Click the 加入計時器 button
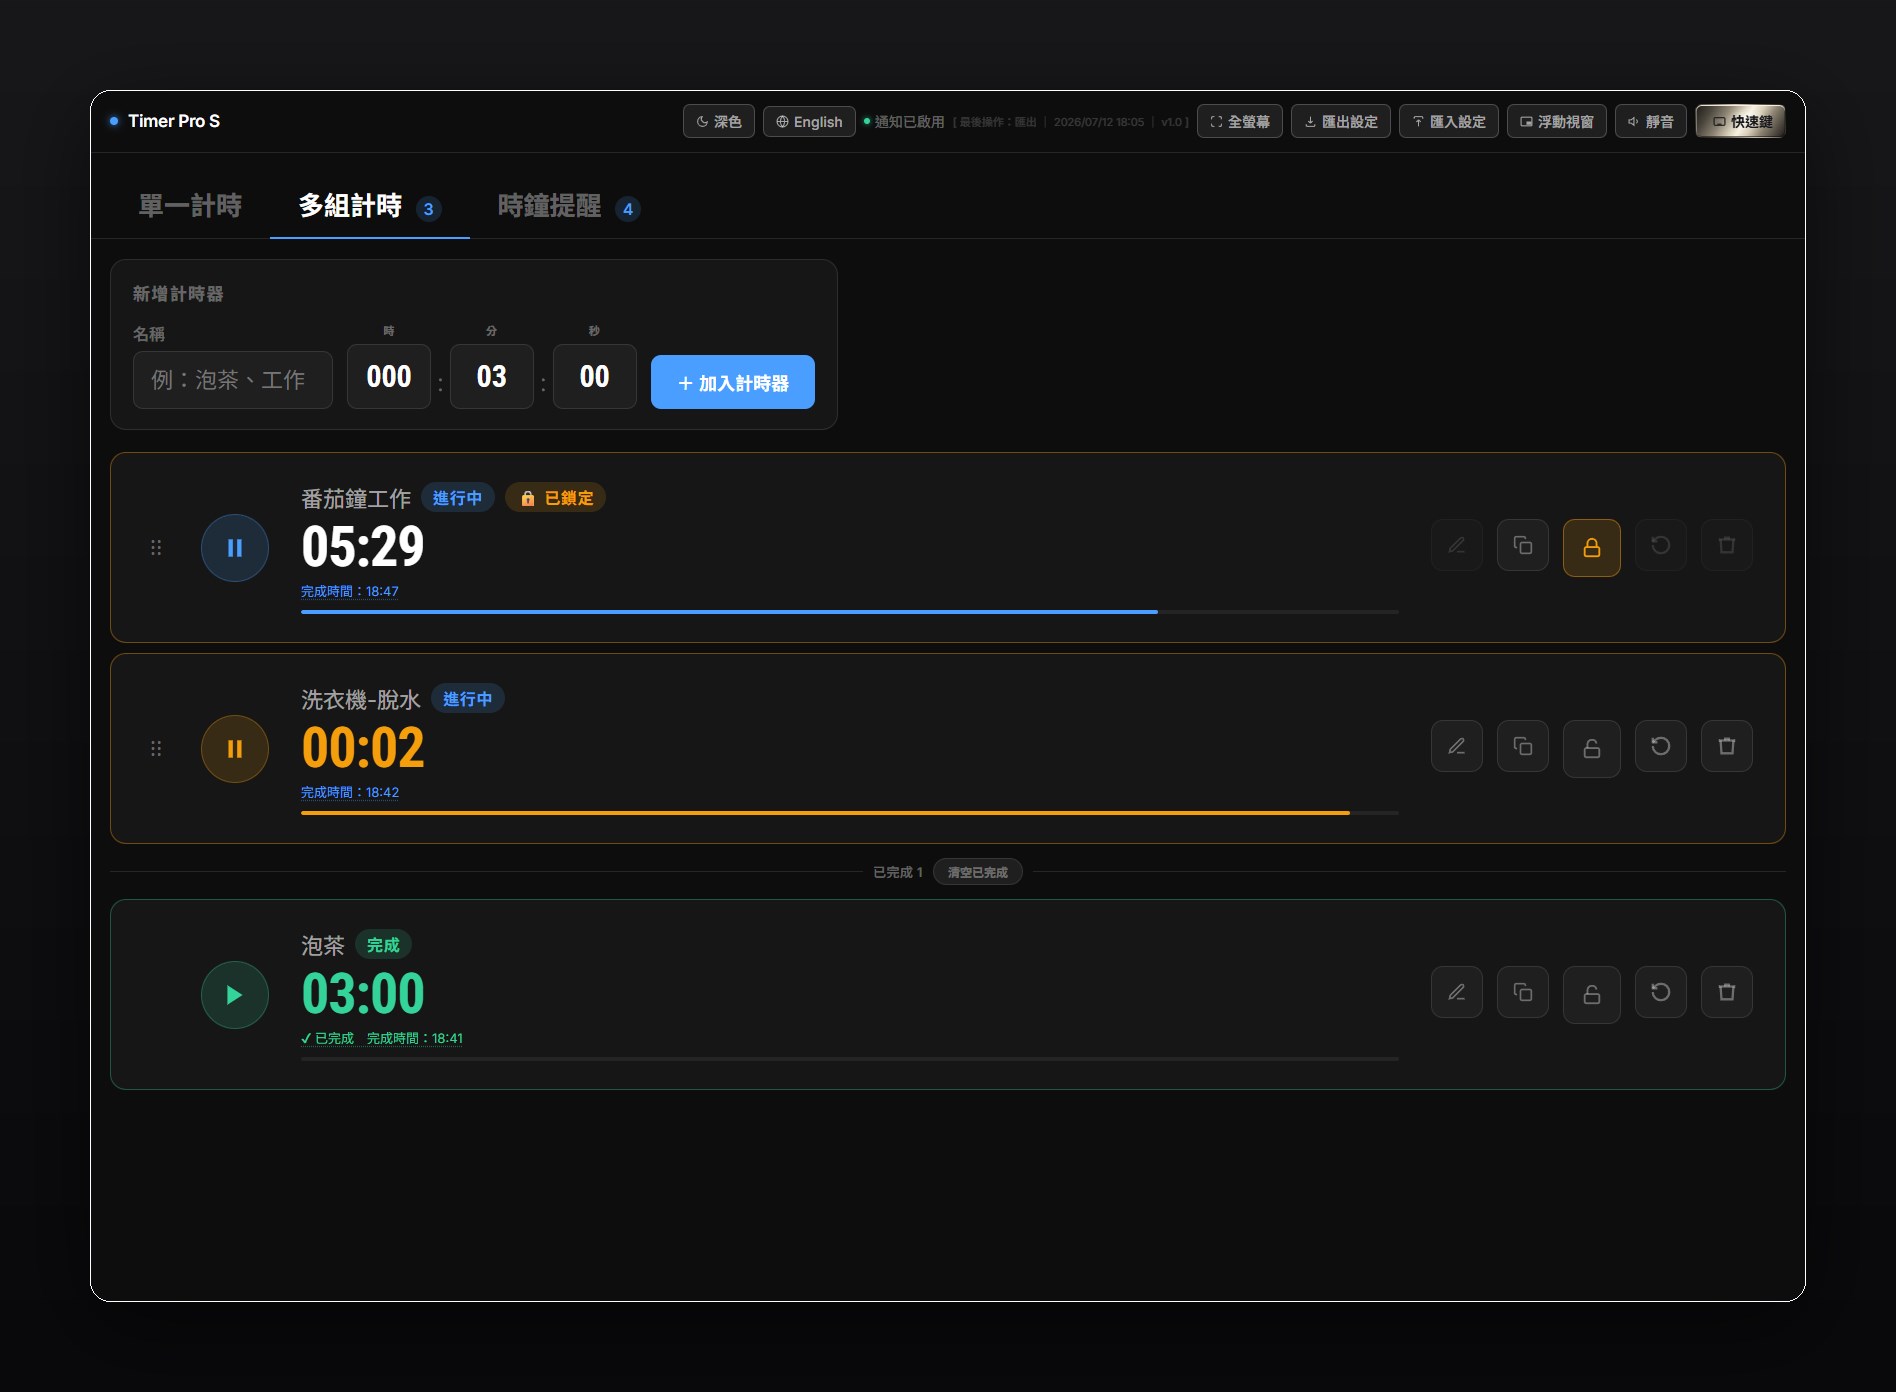Viewport: 1896px width, 1392px height. [x=733, y=382]
